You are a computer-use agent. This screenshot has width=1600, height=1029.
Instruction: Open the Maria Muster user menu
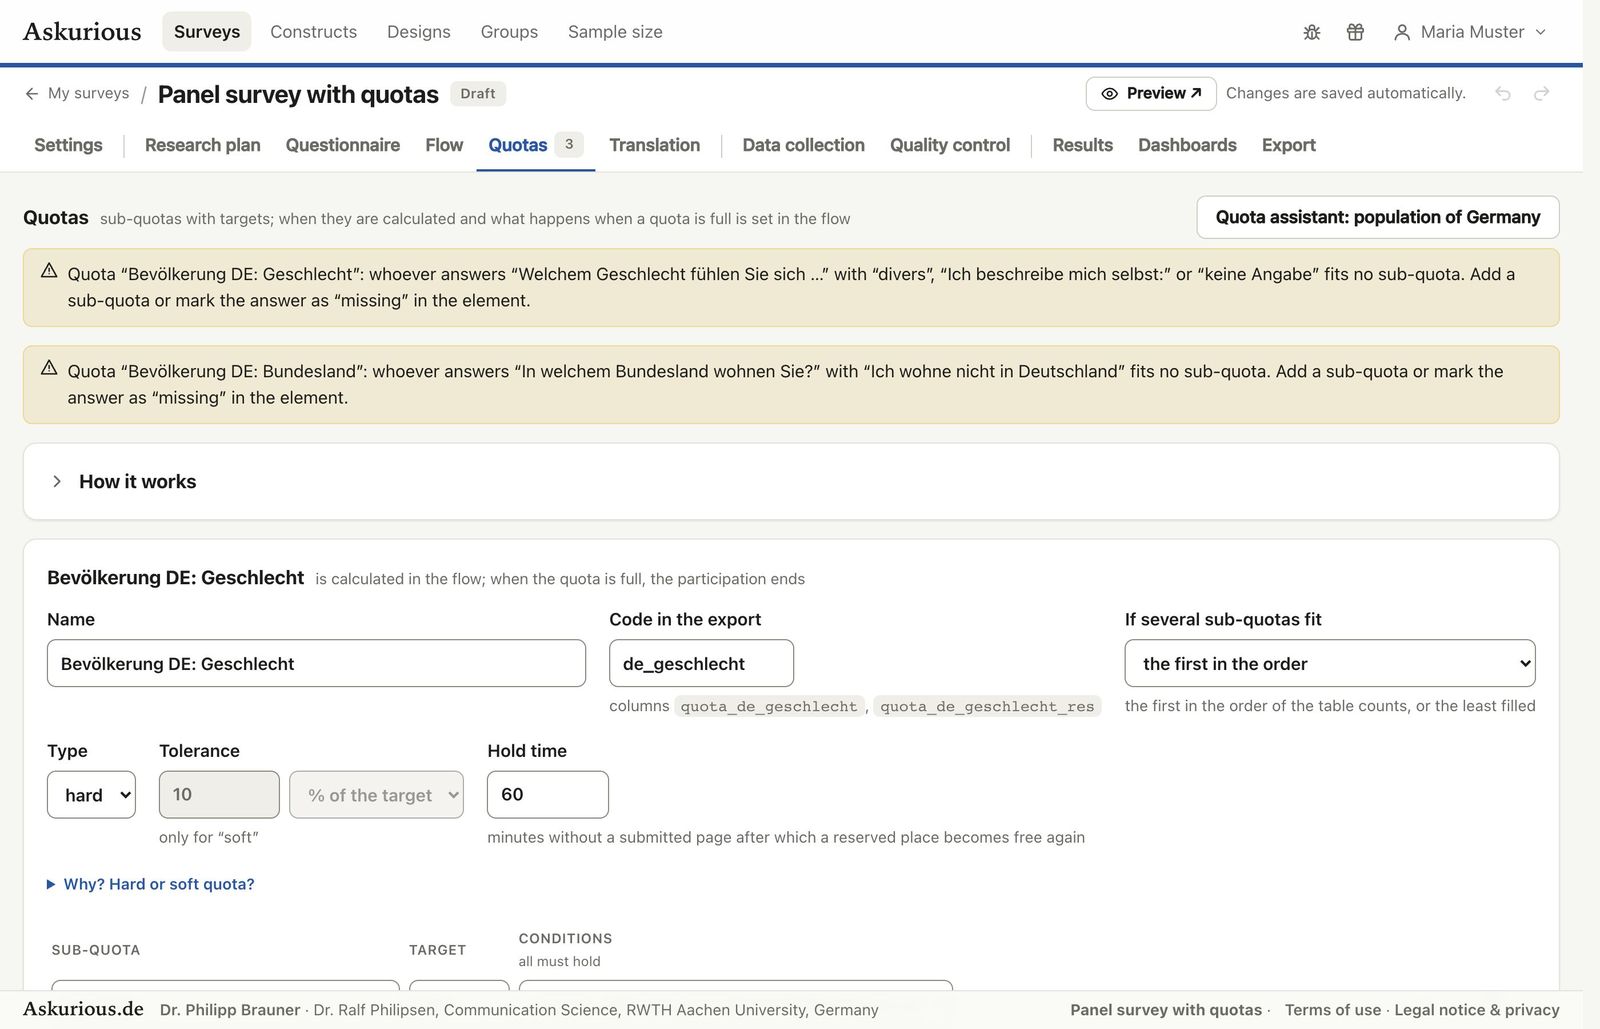click(1470, 32)
